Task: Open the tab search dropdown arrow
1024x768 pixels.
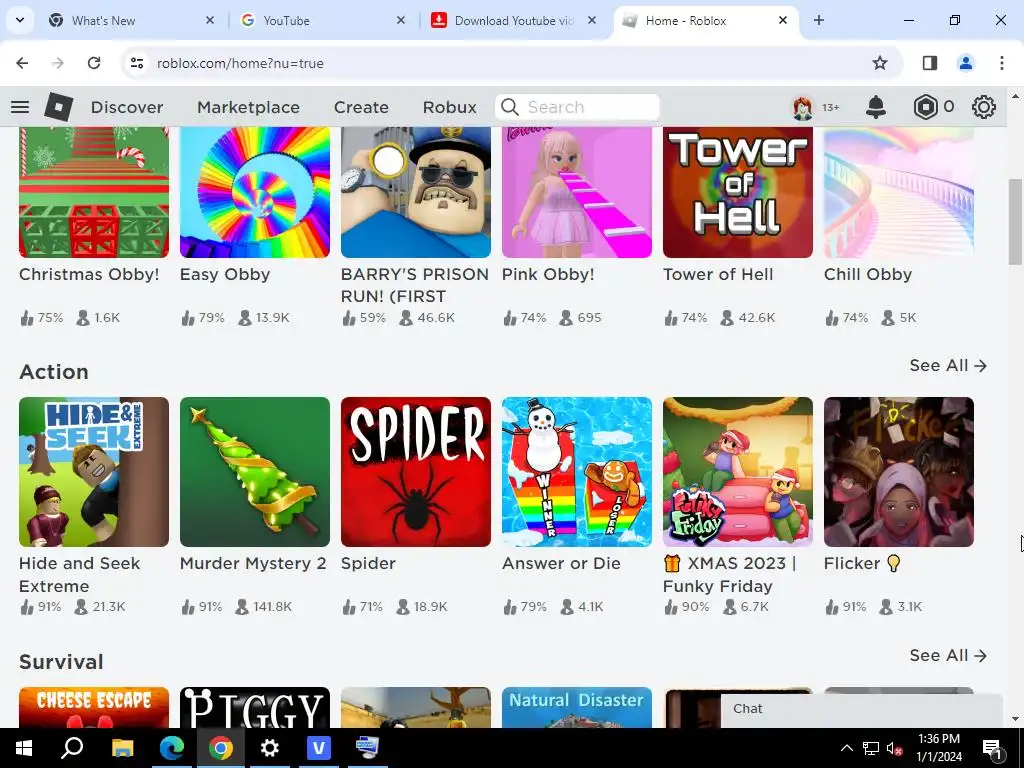Action: pyautogui.click(x=20, y=20)
